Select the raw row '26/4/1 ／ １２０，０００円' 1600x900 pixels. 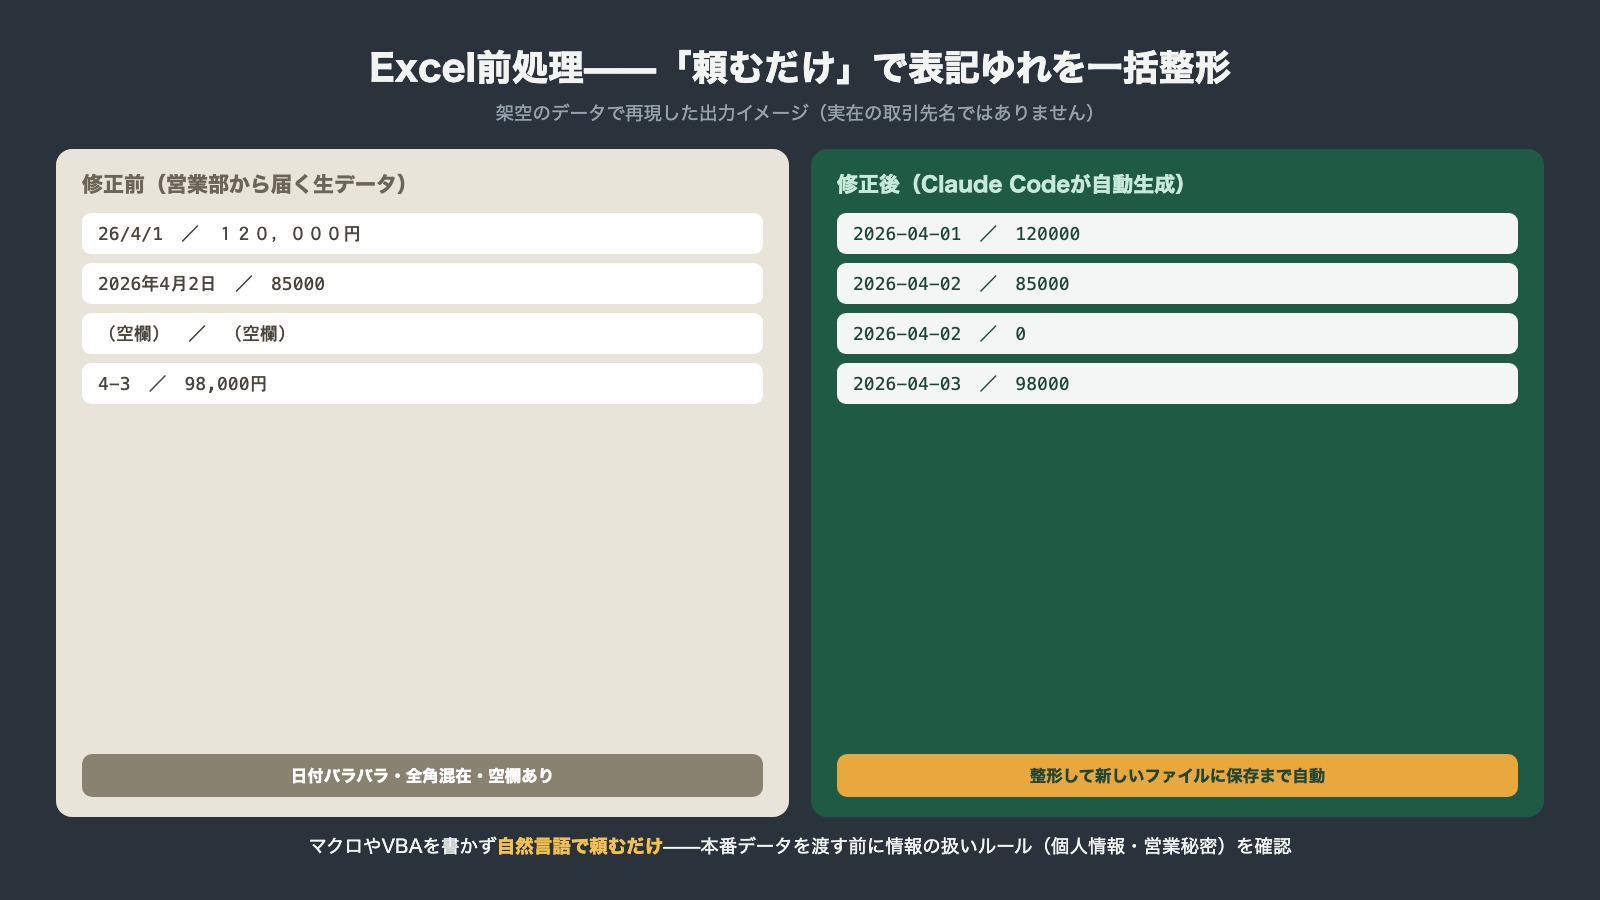[422, 233]
